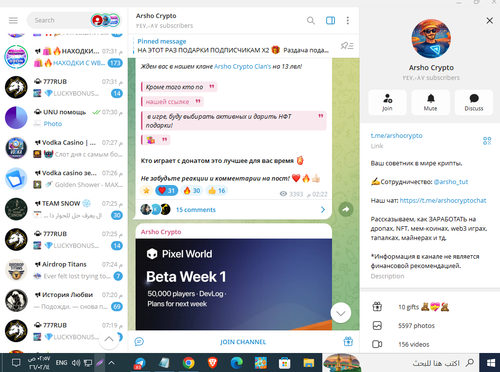The width and height of the screenshot is (500, 372).
Task: Open the notification center icon
Action: [16, 363]
